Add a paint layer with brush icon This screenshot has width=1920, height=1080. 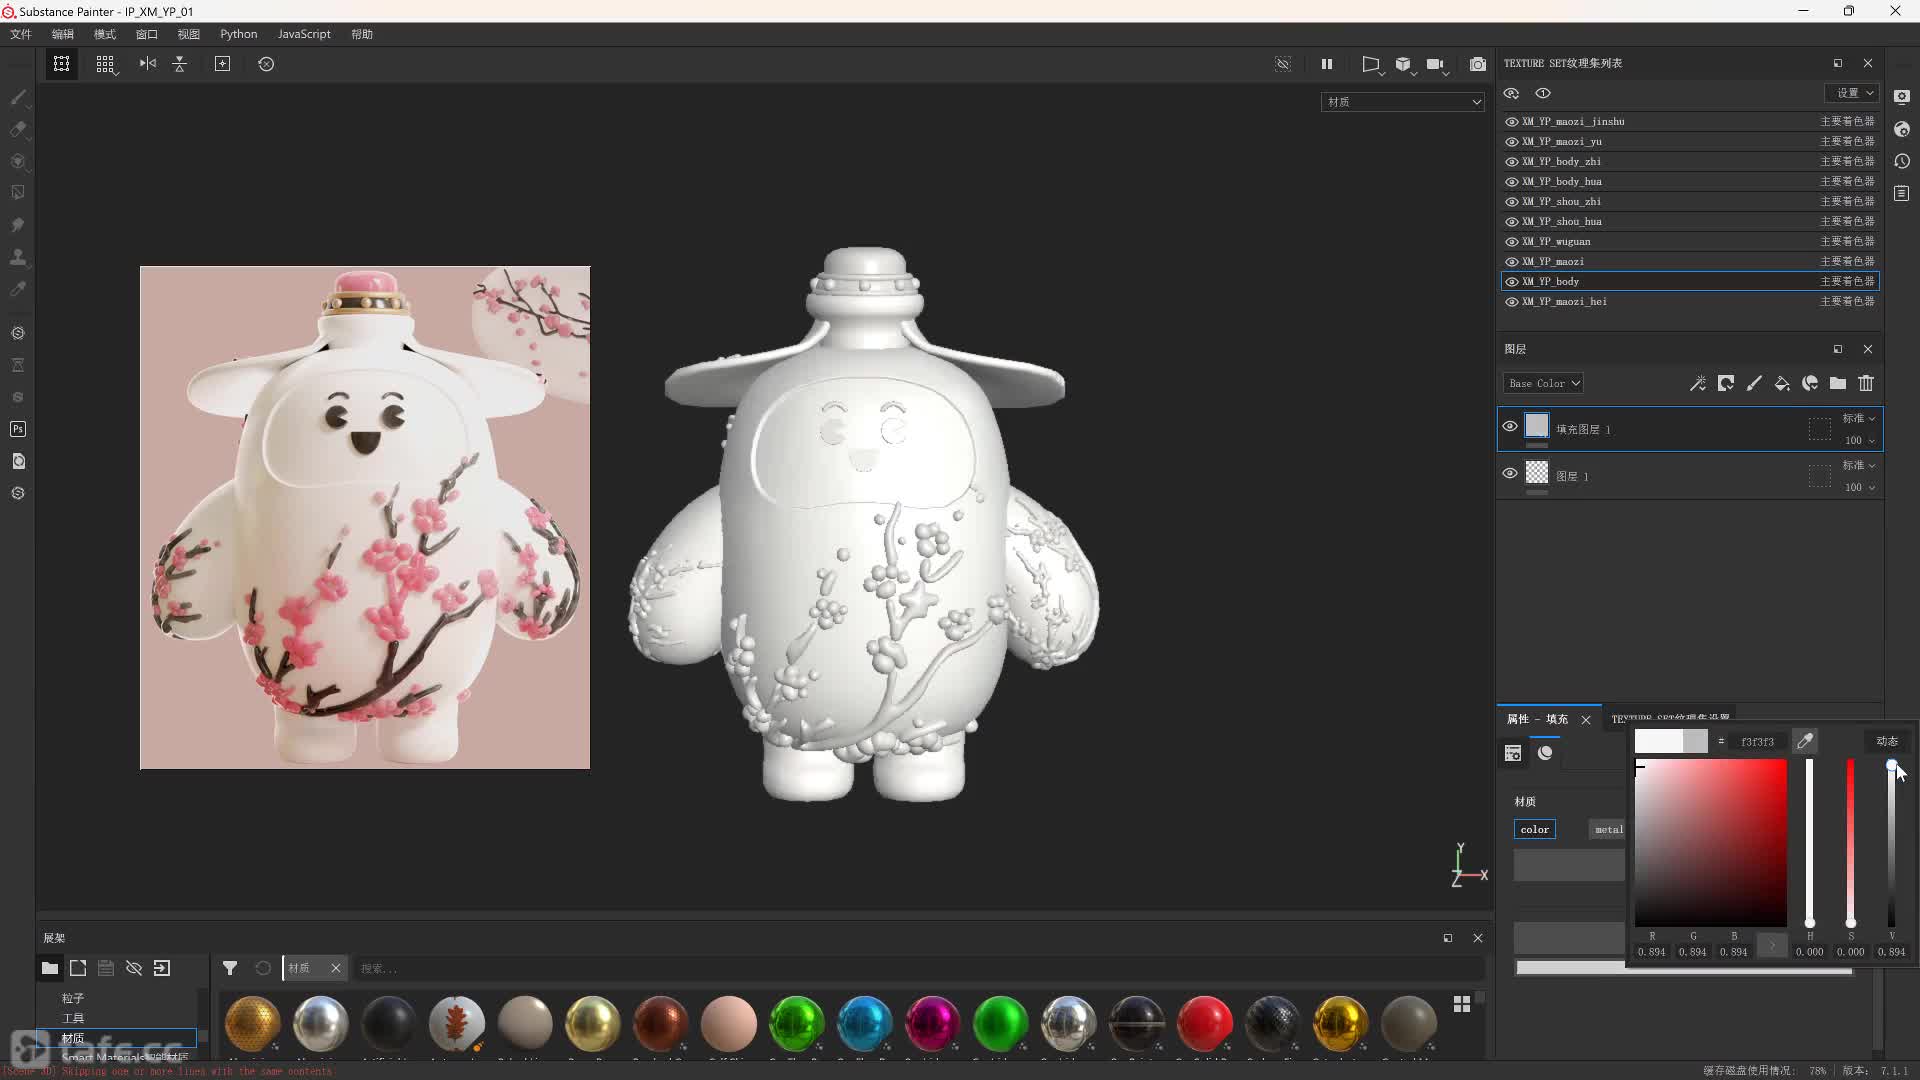pyautogui.click(x=1754, y=383)
